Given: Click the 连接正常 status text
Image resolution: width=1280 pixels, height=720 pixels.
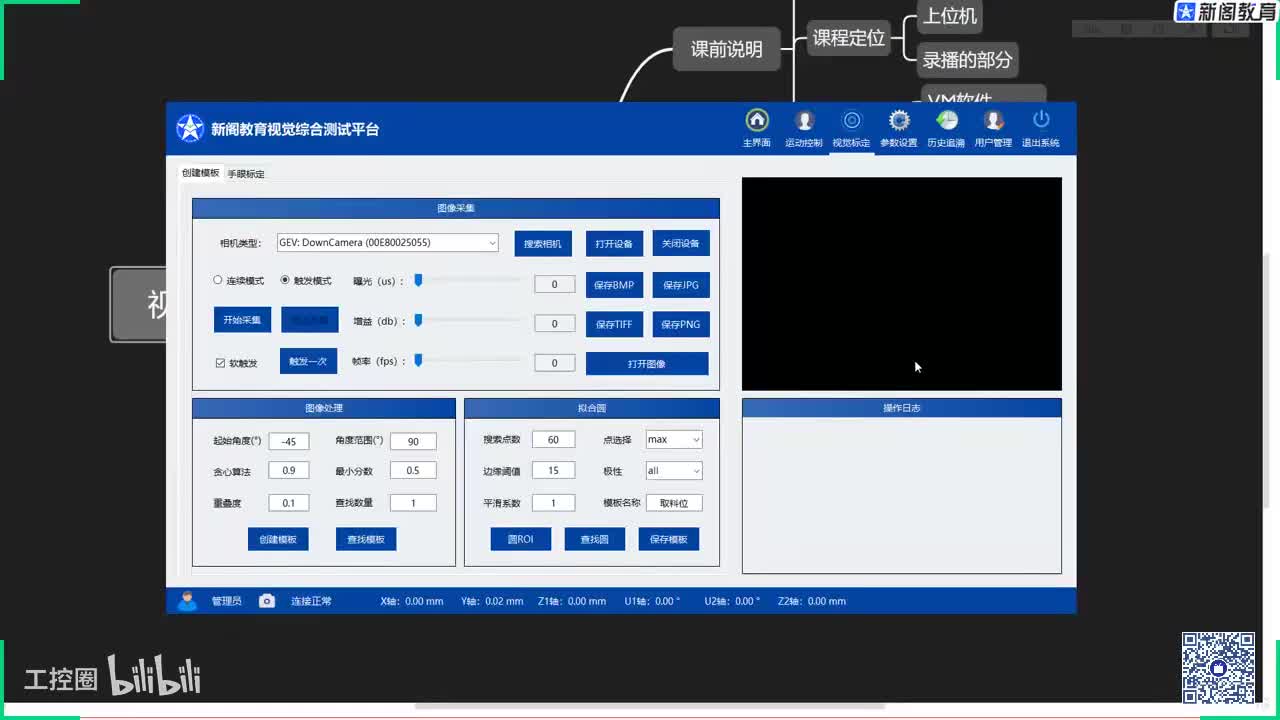Looking at the screenshot, I should (311, 601).
